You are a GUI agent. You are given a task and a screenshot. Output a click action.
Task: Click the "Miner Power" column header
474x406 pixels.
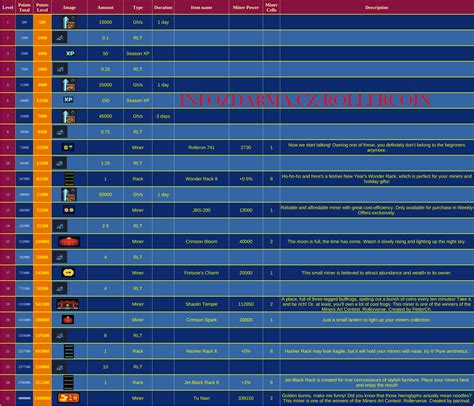246,7
